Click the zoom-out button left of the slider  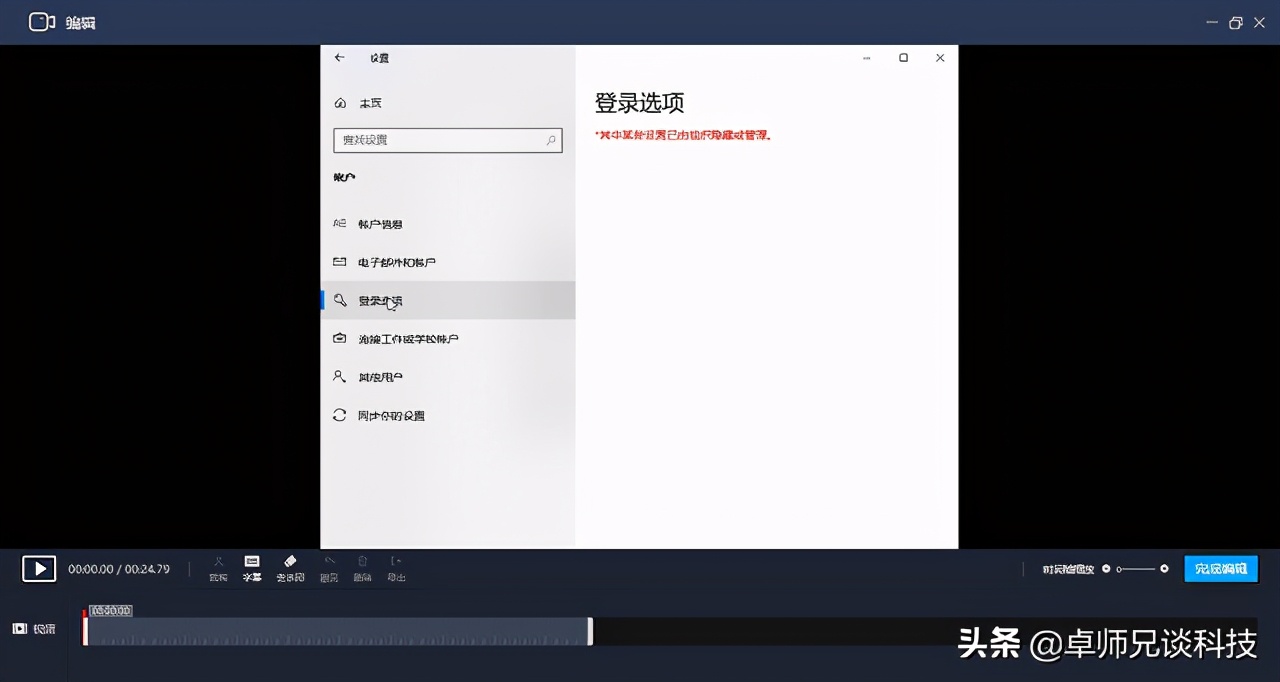1106,569
